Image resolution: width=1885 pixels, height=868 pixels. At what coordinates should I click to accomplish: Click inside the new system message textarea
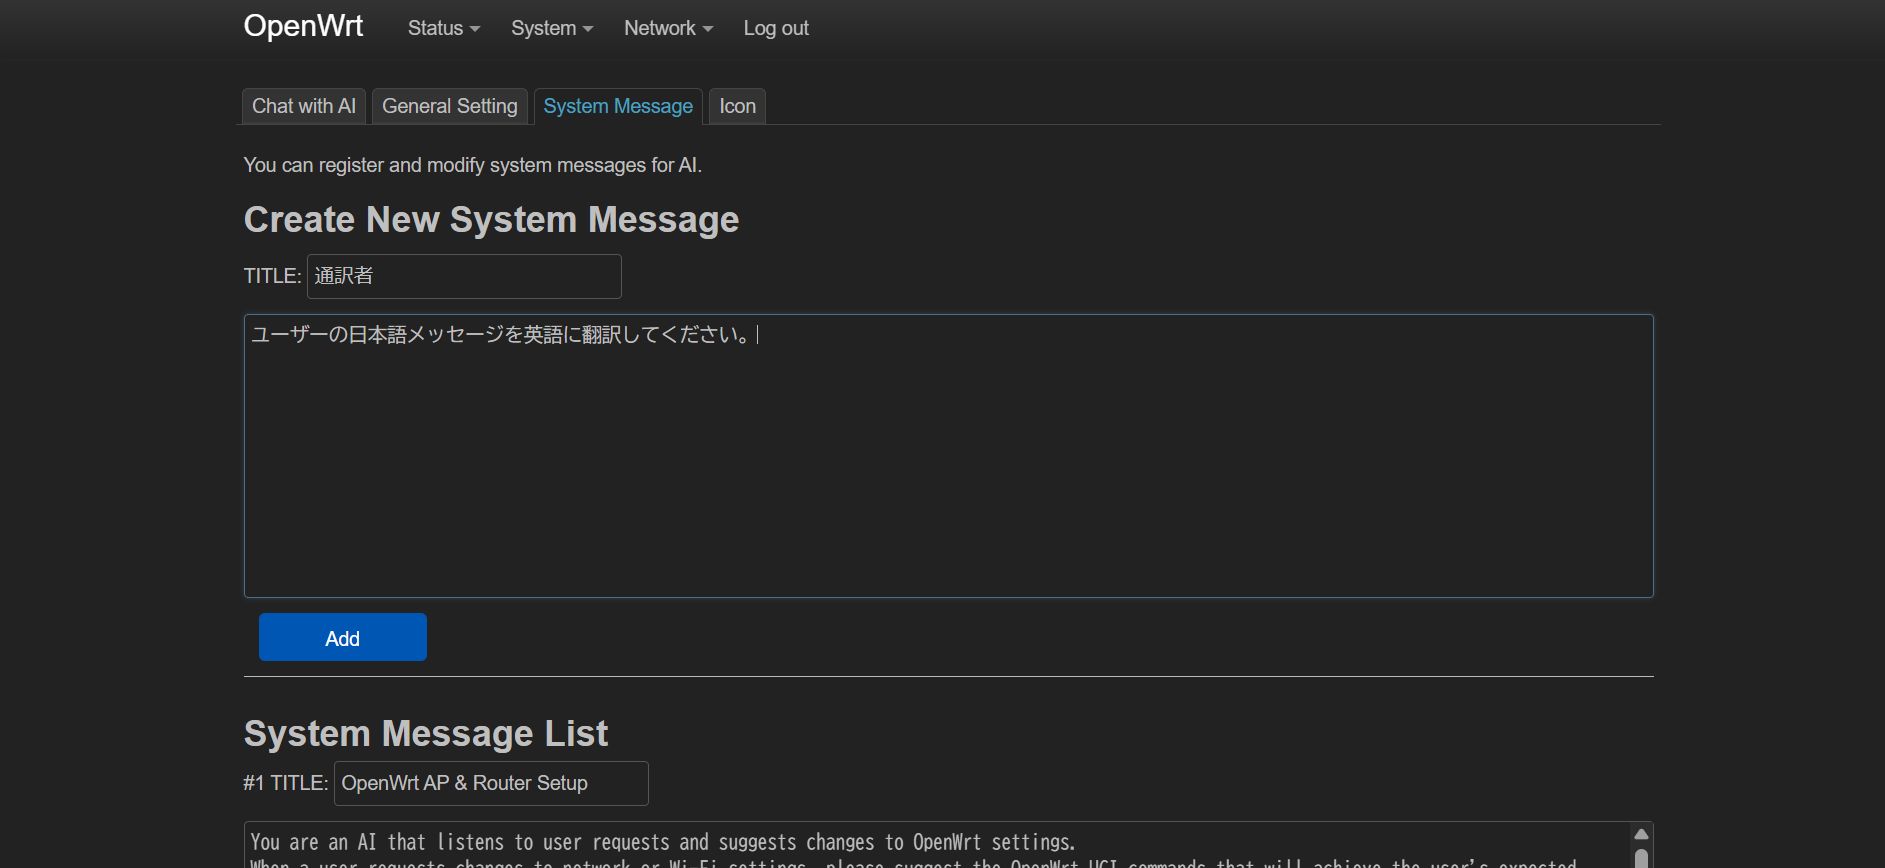click(948, 456)
